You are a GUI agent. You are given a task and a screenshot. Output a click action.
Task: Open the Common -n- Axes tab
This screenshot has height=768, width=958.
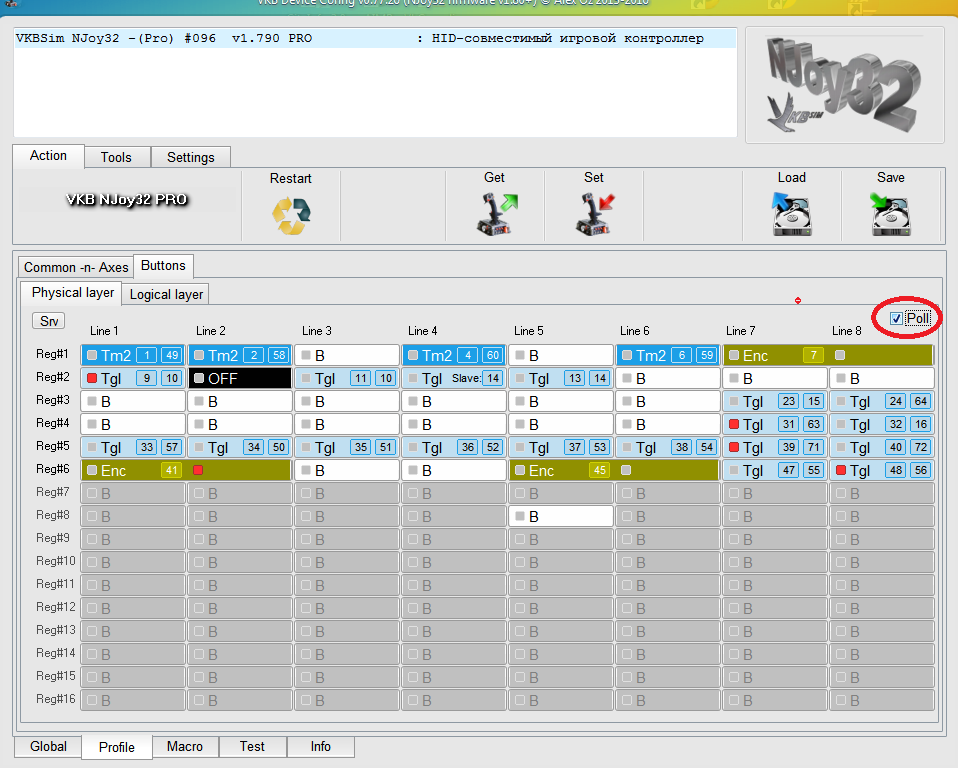(x=76, y=268)
